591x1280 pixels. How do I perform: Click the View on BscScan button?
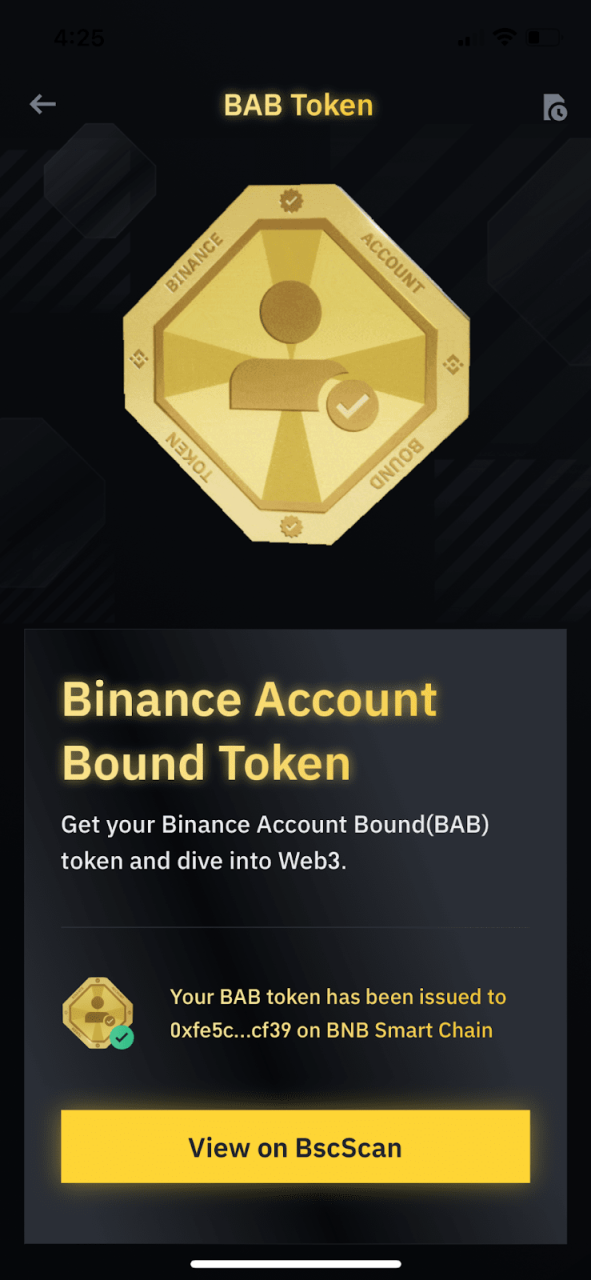(295, 1147)
